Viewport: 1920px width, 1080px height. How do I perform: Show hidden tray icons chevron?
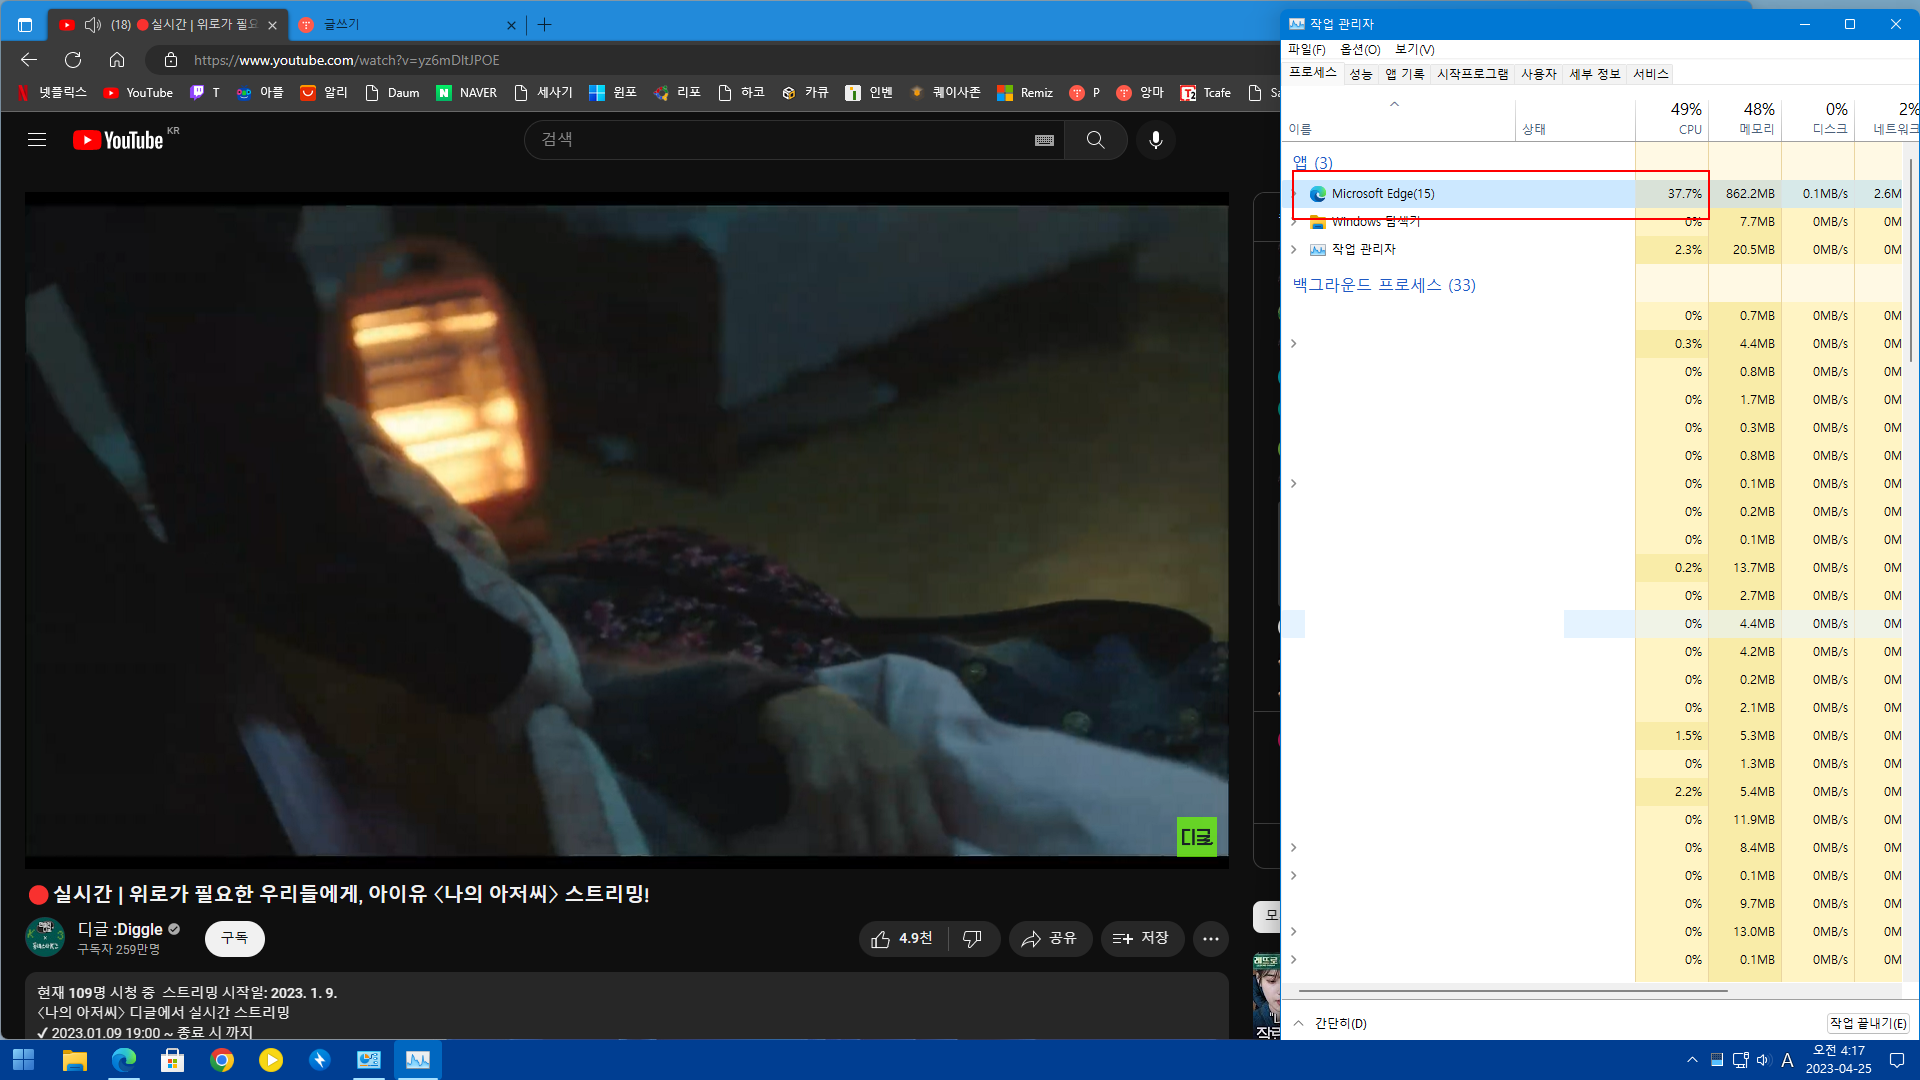(x=1692, y=1060)
